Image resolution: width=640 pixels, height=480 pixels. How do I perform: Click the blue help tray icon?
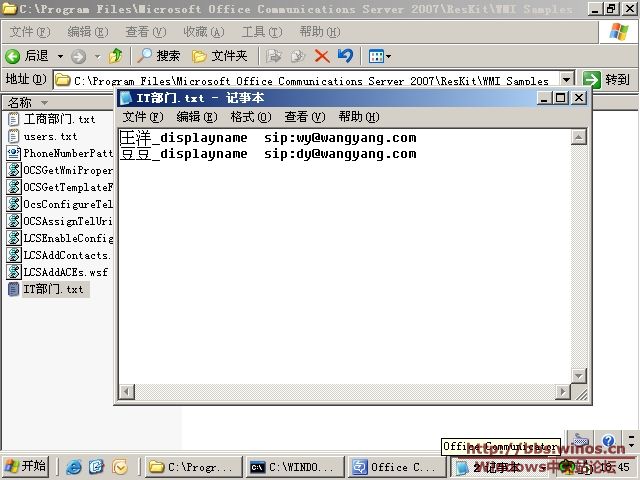tap(608, 440)
